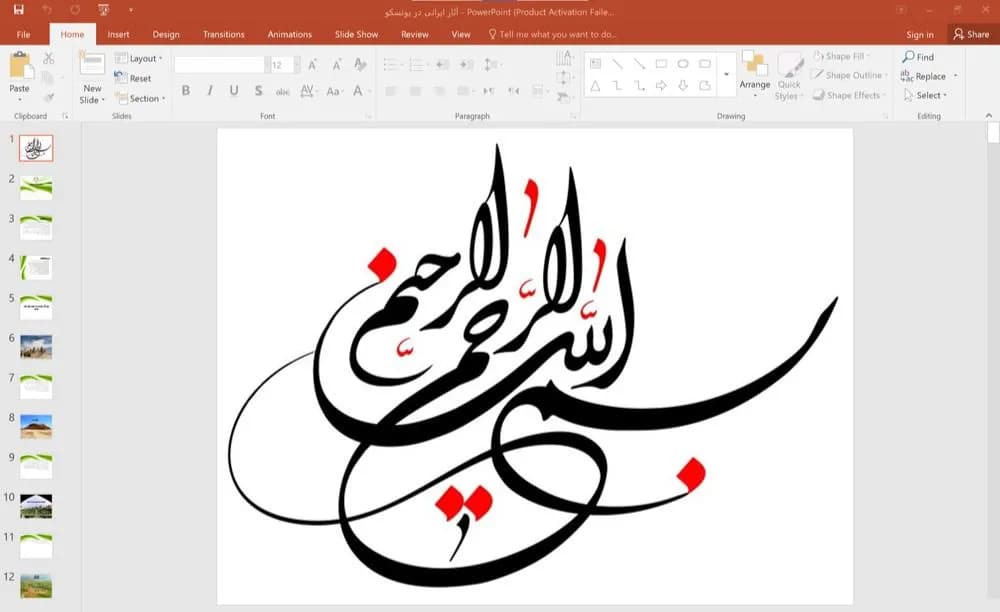This screenshot has width=1000, height=612.
Task: Open the Transitions tab
Action: [x=223, y=34]
